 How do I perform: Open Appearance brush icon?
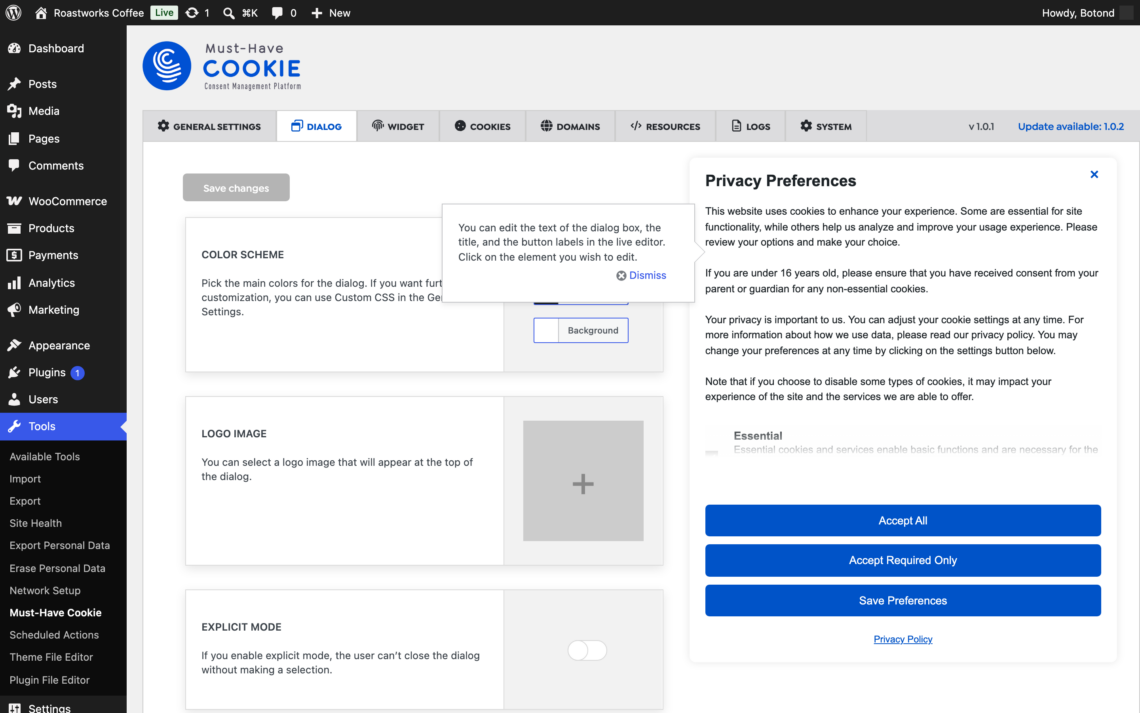point(15,345)
